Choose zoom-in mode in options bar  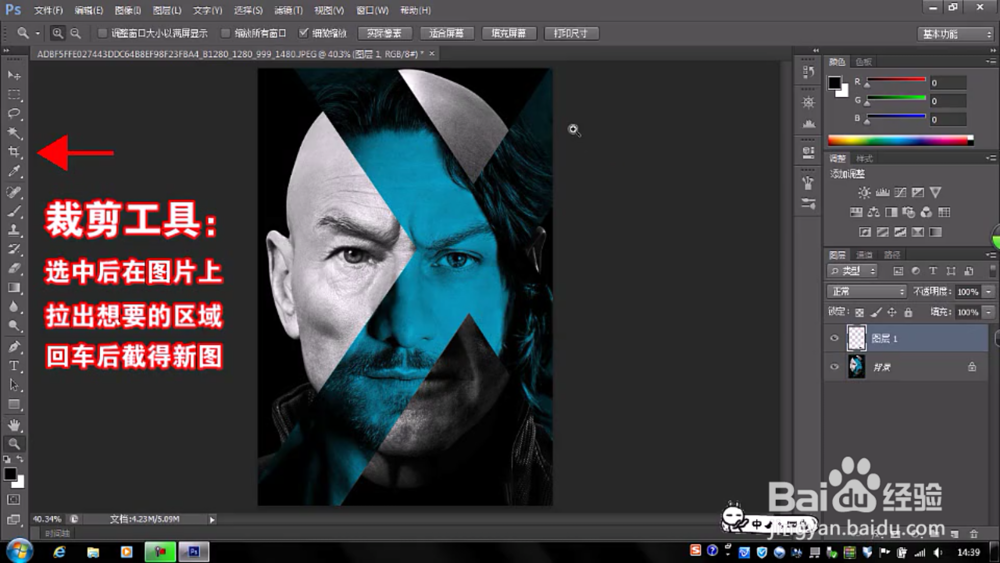[57, 33]
